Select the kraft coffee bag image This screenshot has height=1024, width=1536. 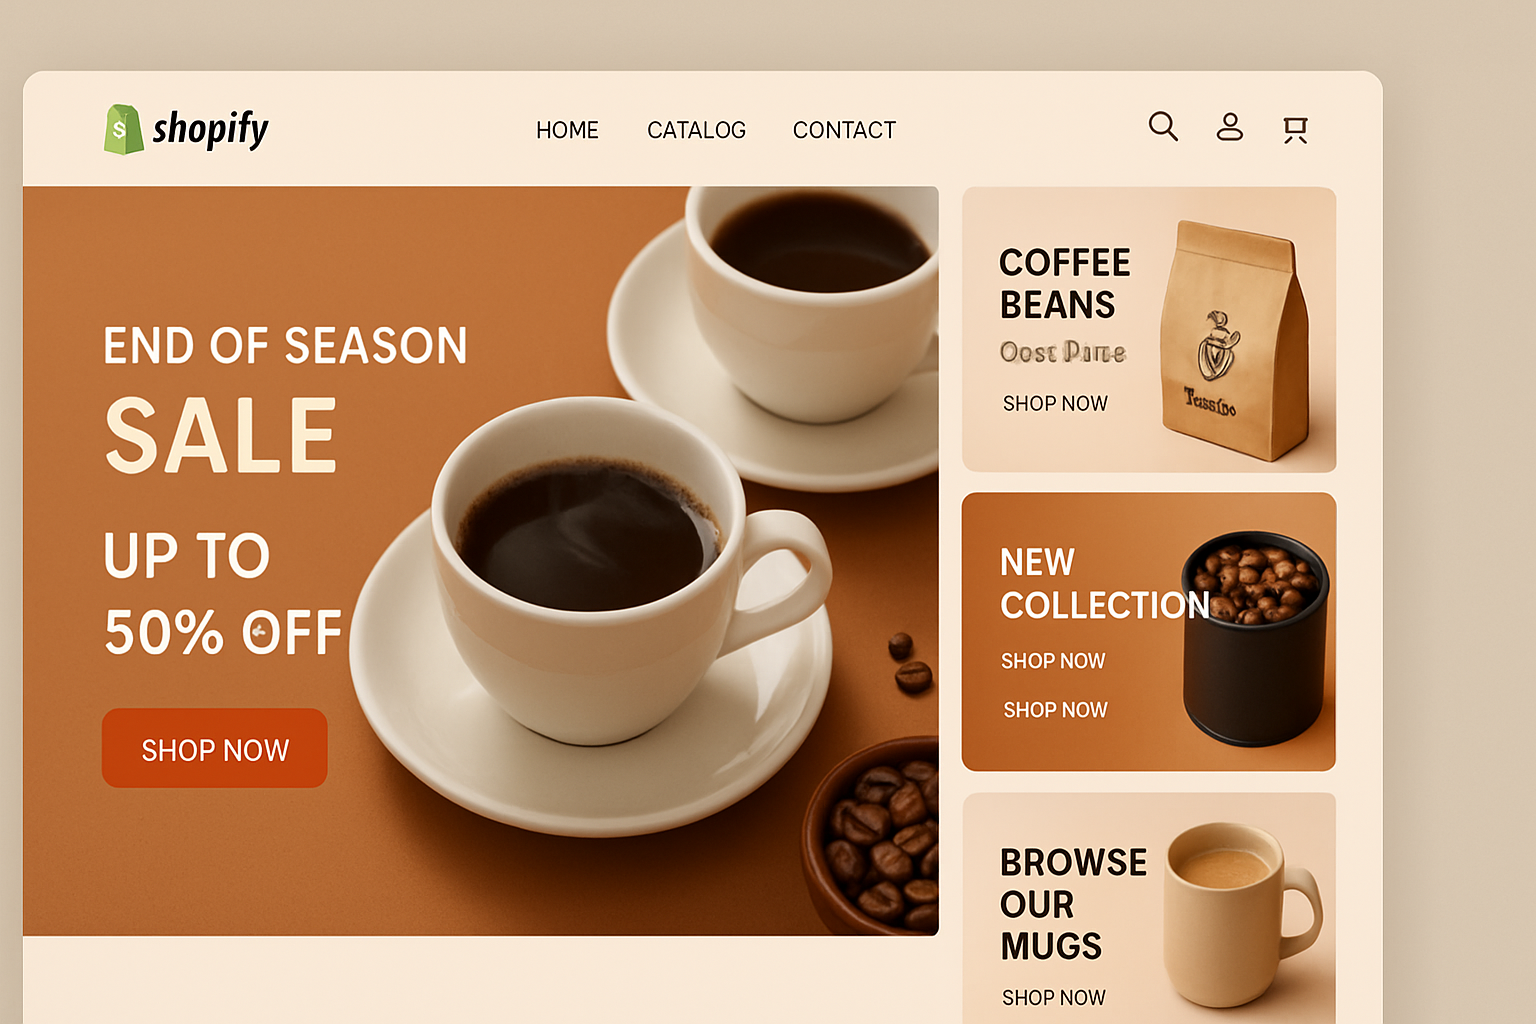point(1235,340)
